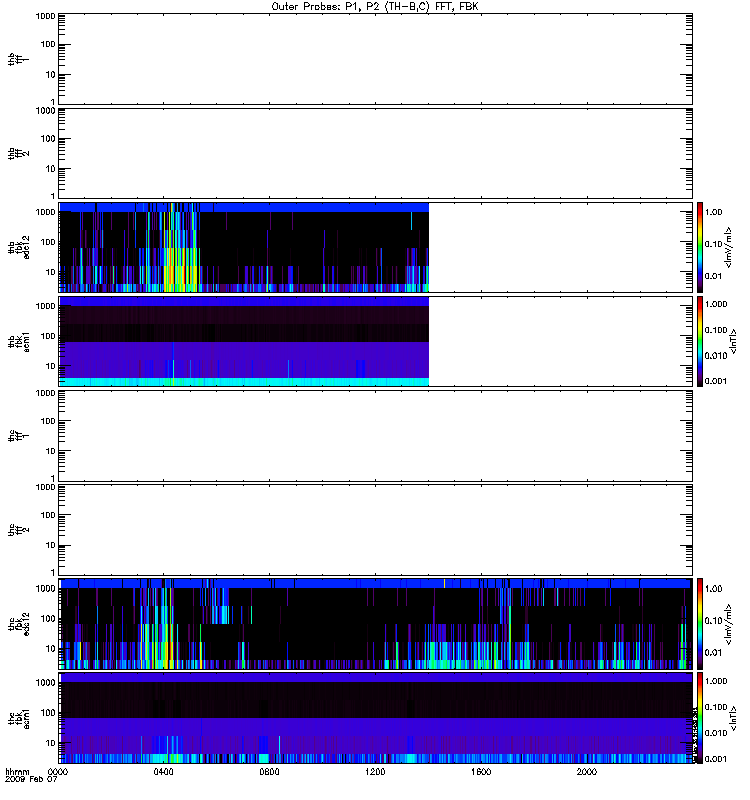This screenshot has width=750, height=800.
Task: Click the thb fbk edc12 panel label
Action: click(18, 247)
